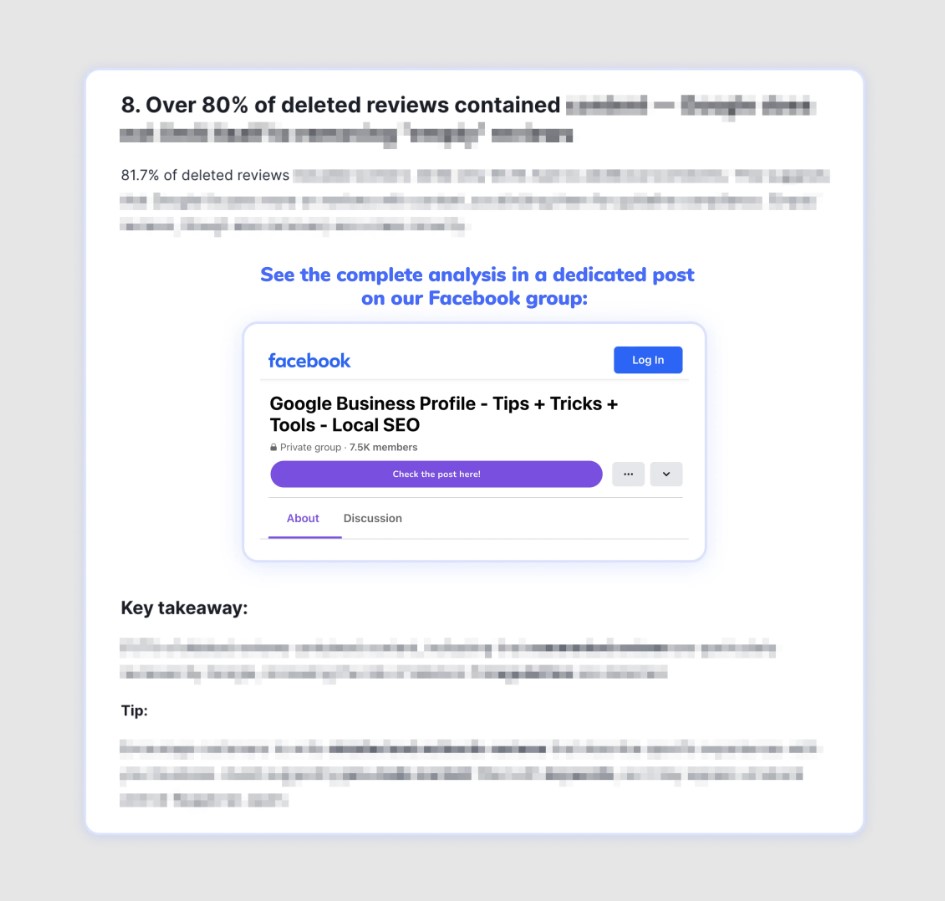Switch to the About tab
The width and height of the screenshot is (945, 901).
(303, 518)
